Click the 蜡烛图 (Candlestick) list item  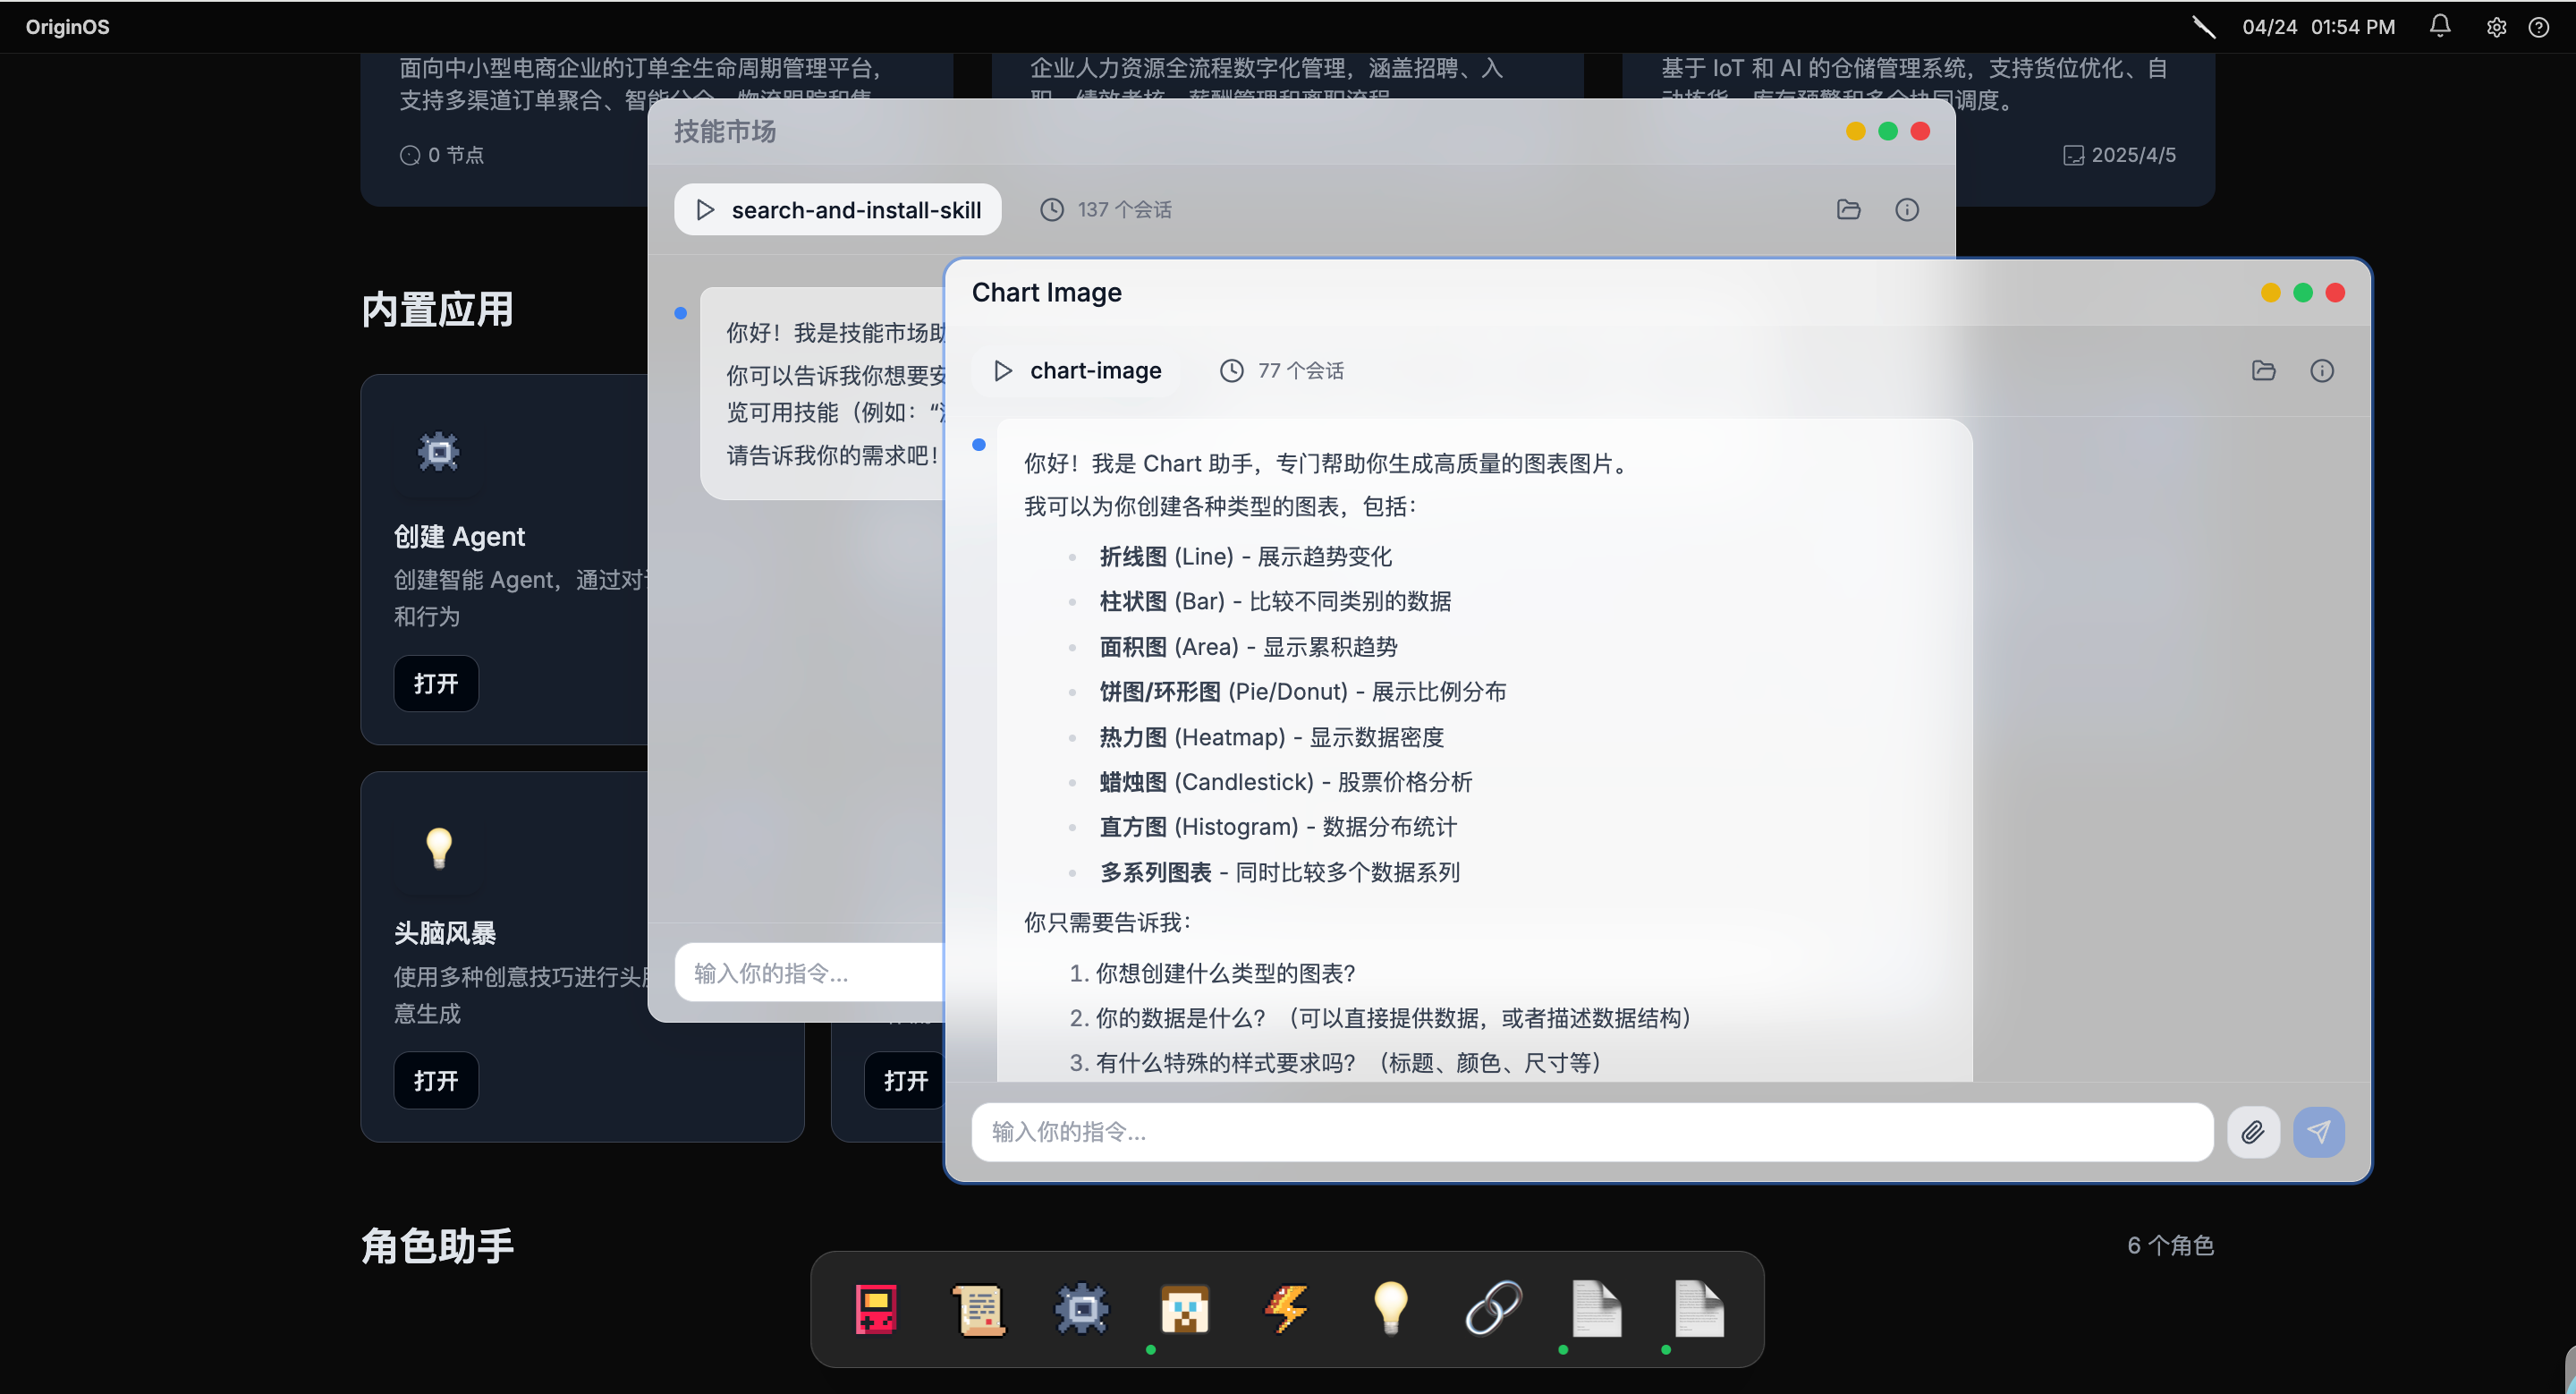click(x=1286, y=782)
